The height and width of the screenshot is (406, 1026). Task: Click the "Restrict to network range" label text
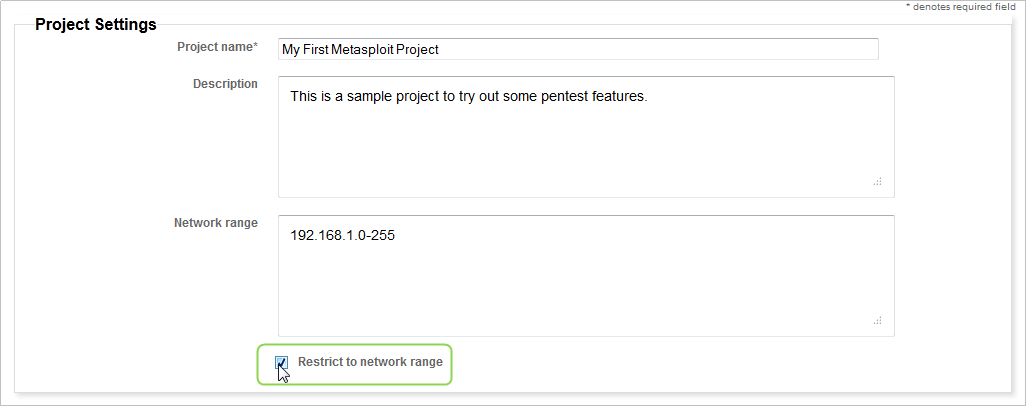(x=370, y=362)
